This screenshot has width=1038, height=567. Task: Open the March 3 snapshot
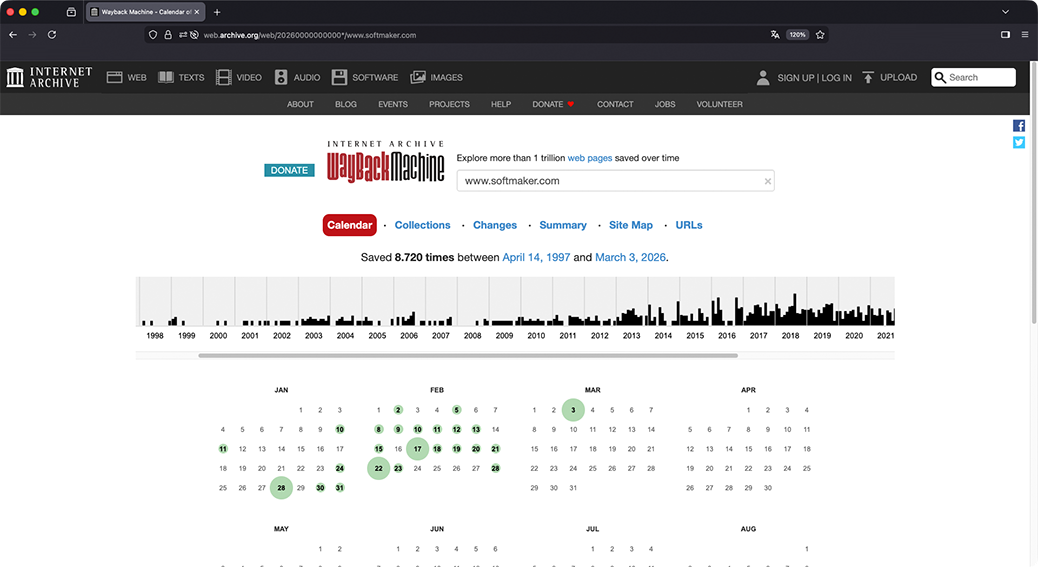(573, 410)
